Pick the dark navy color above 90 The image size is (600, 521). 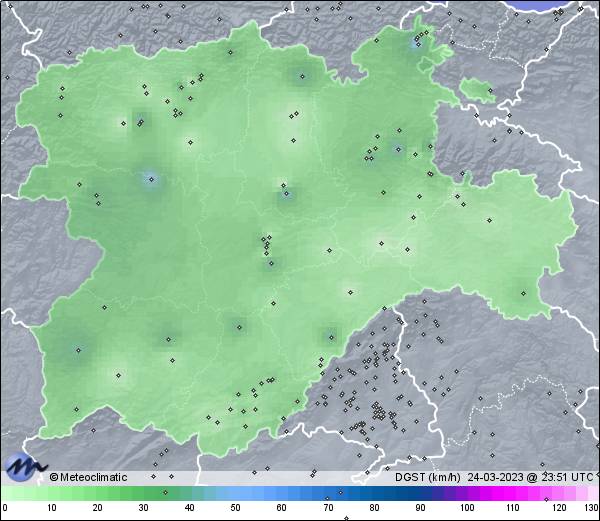point(420,493)
